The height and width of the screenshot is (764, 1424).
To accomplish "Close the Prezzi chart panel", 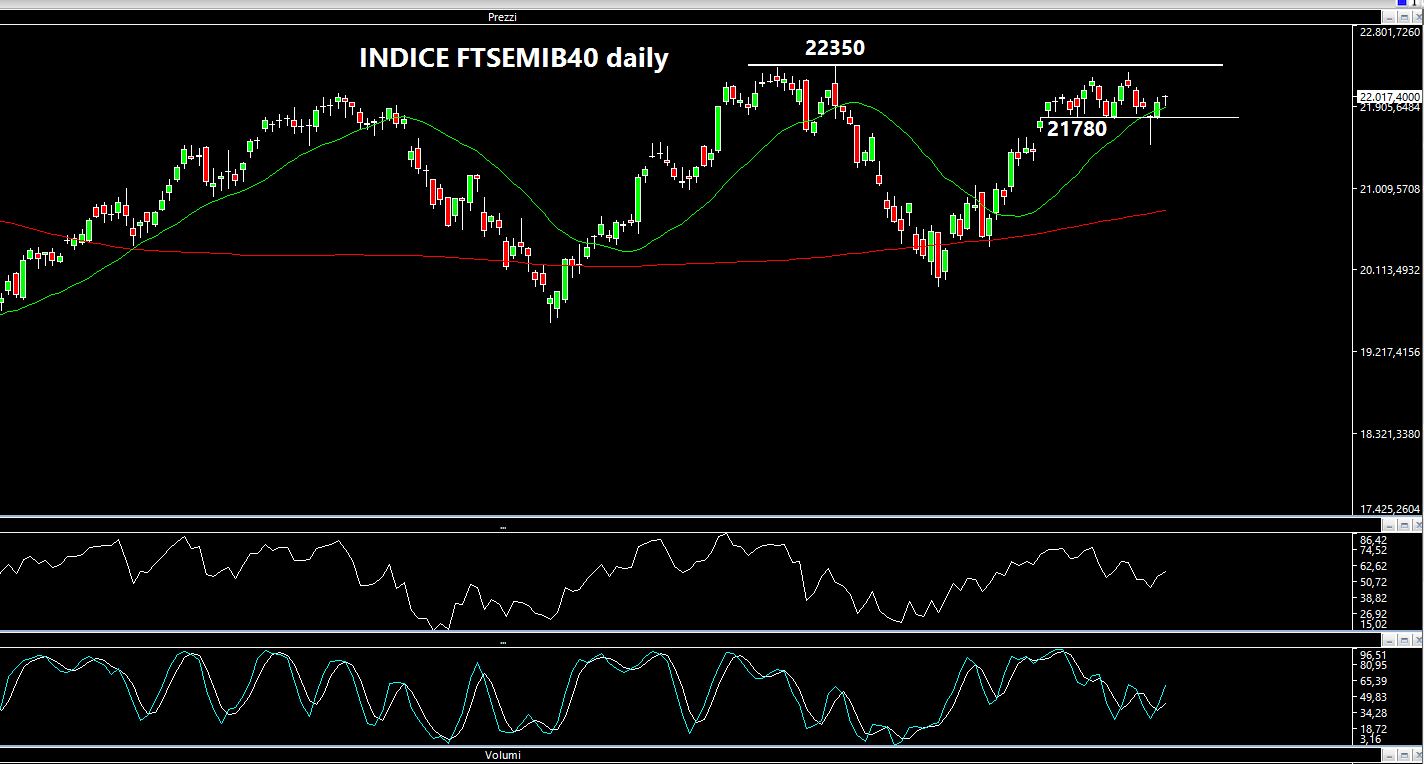I will tap(1416, 17).
